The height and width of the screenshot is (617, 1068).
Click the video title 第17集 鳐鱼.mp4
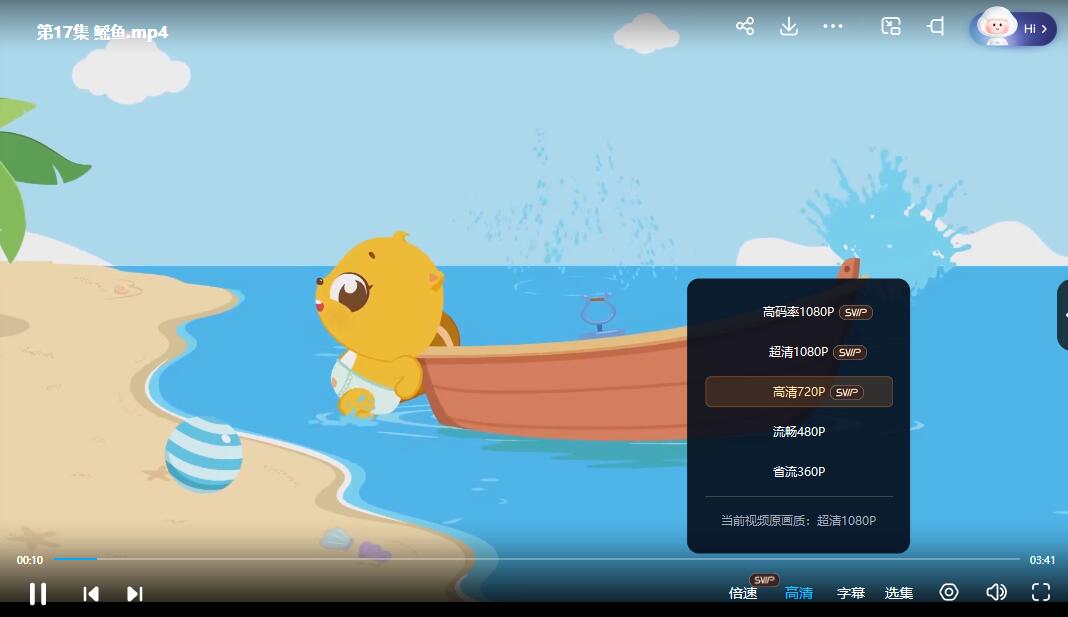tap(102, 32)
